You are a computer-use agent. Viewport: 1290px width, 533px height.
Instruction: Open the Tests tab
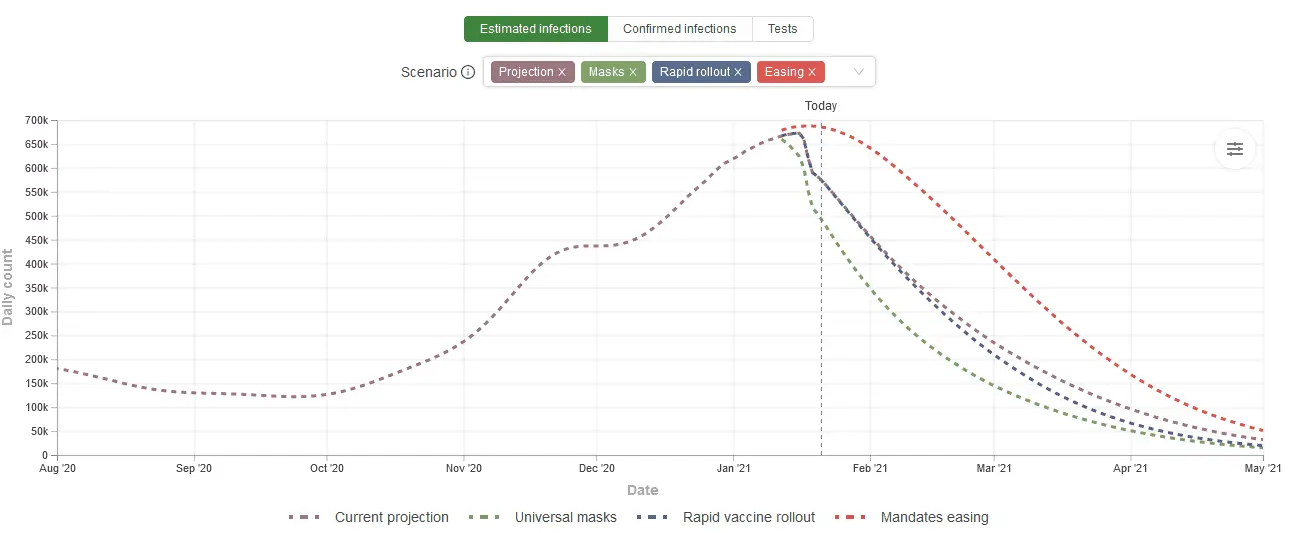782,29
